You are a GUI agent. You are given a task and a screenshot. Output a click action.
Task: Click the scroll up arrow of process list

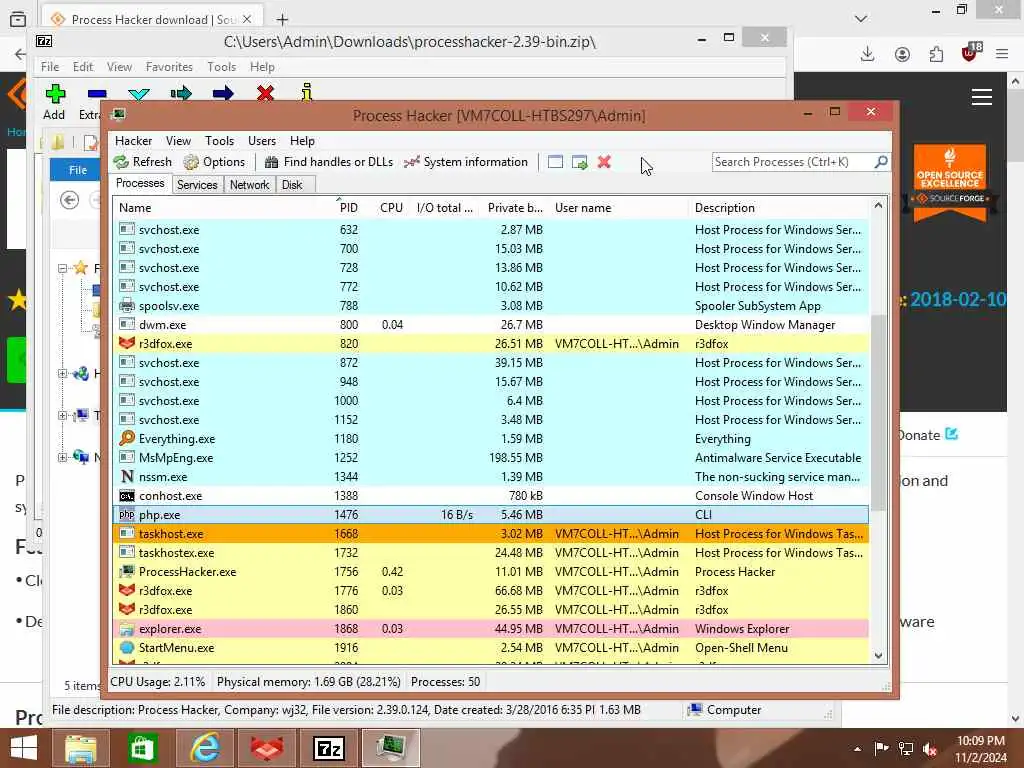[878, 206]
